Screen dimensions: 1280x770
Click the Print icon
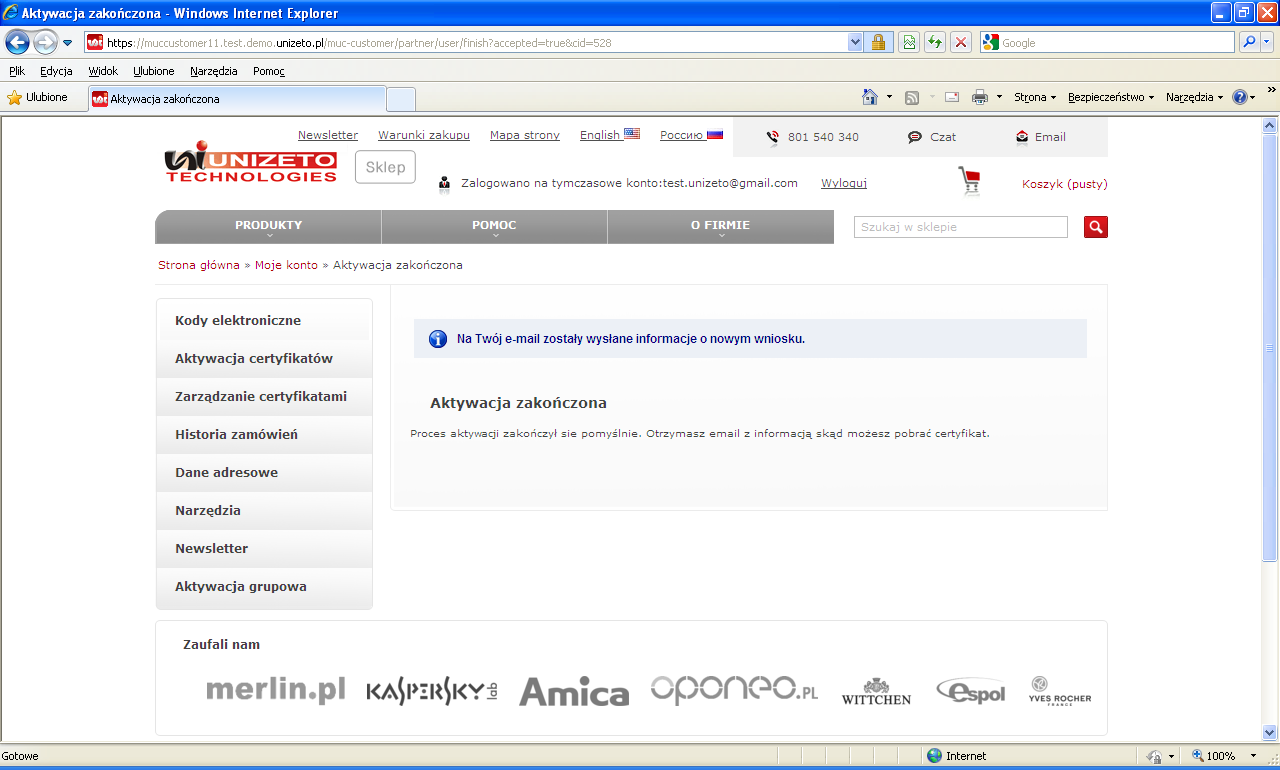click(980, 97)
